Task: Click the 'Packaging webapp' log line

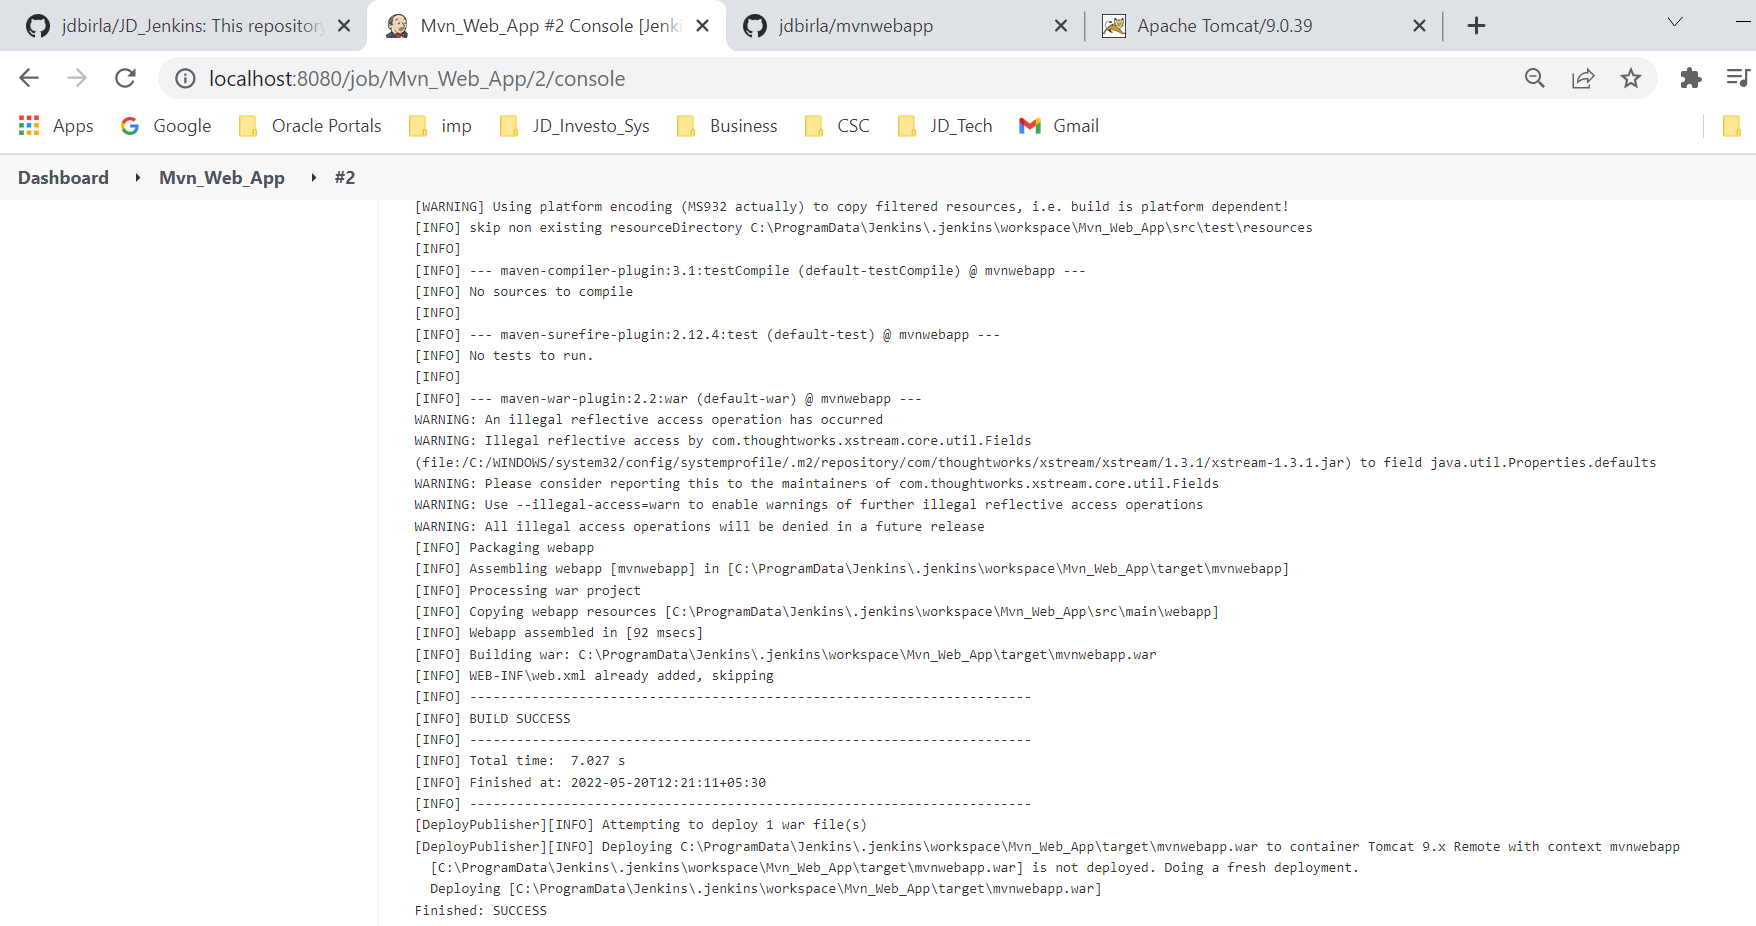Action: [x=505, y=548]
